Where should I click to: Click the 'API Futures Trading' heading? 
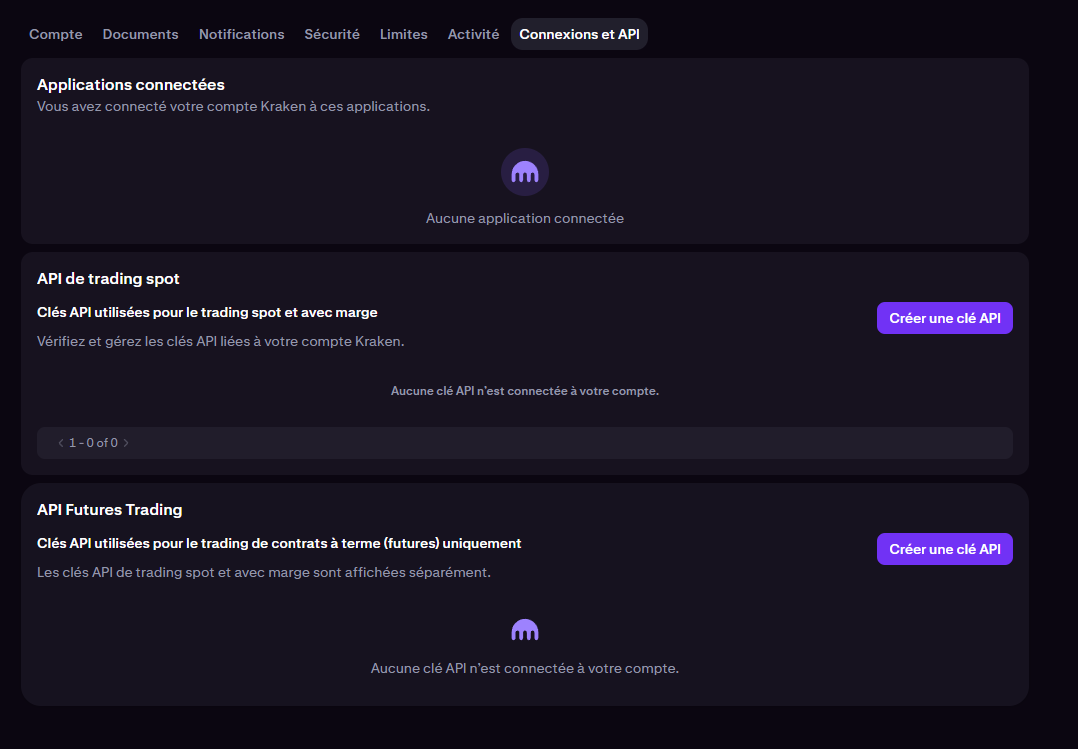[x=110, y=509]
